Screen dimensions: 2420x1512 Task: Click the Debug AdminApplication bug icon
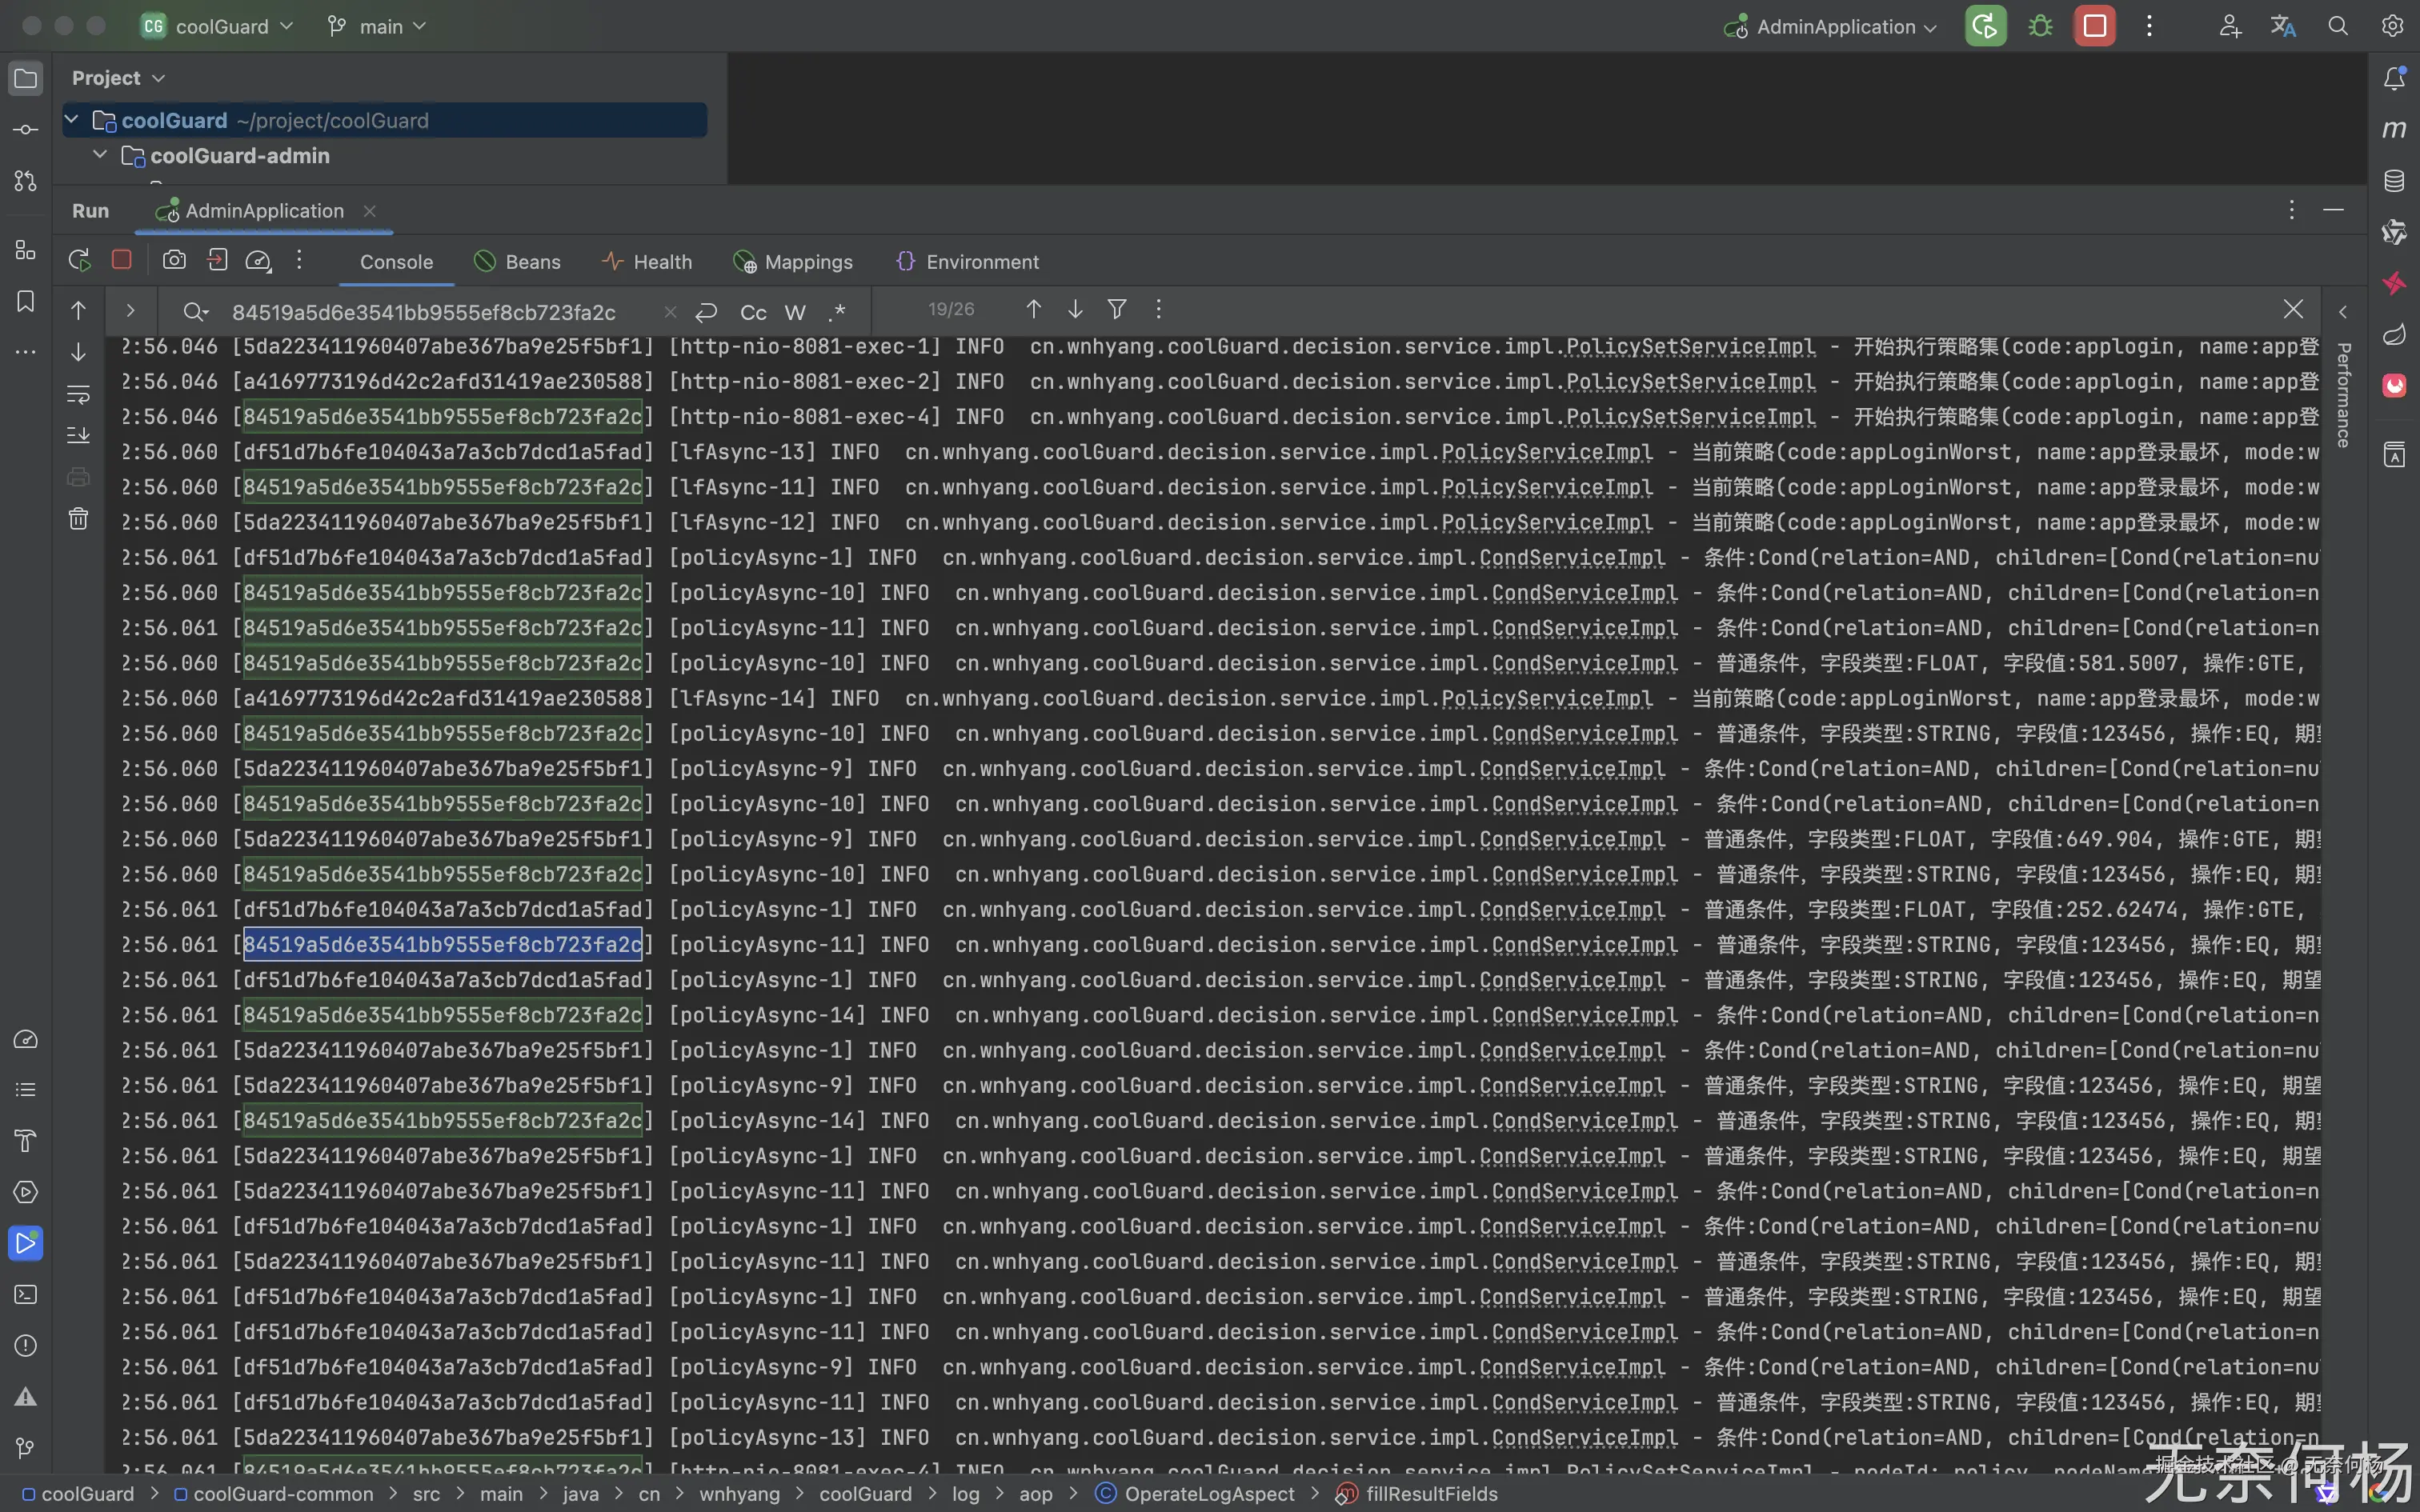point(2040,27)
